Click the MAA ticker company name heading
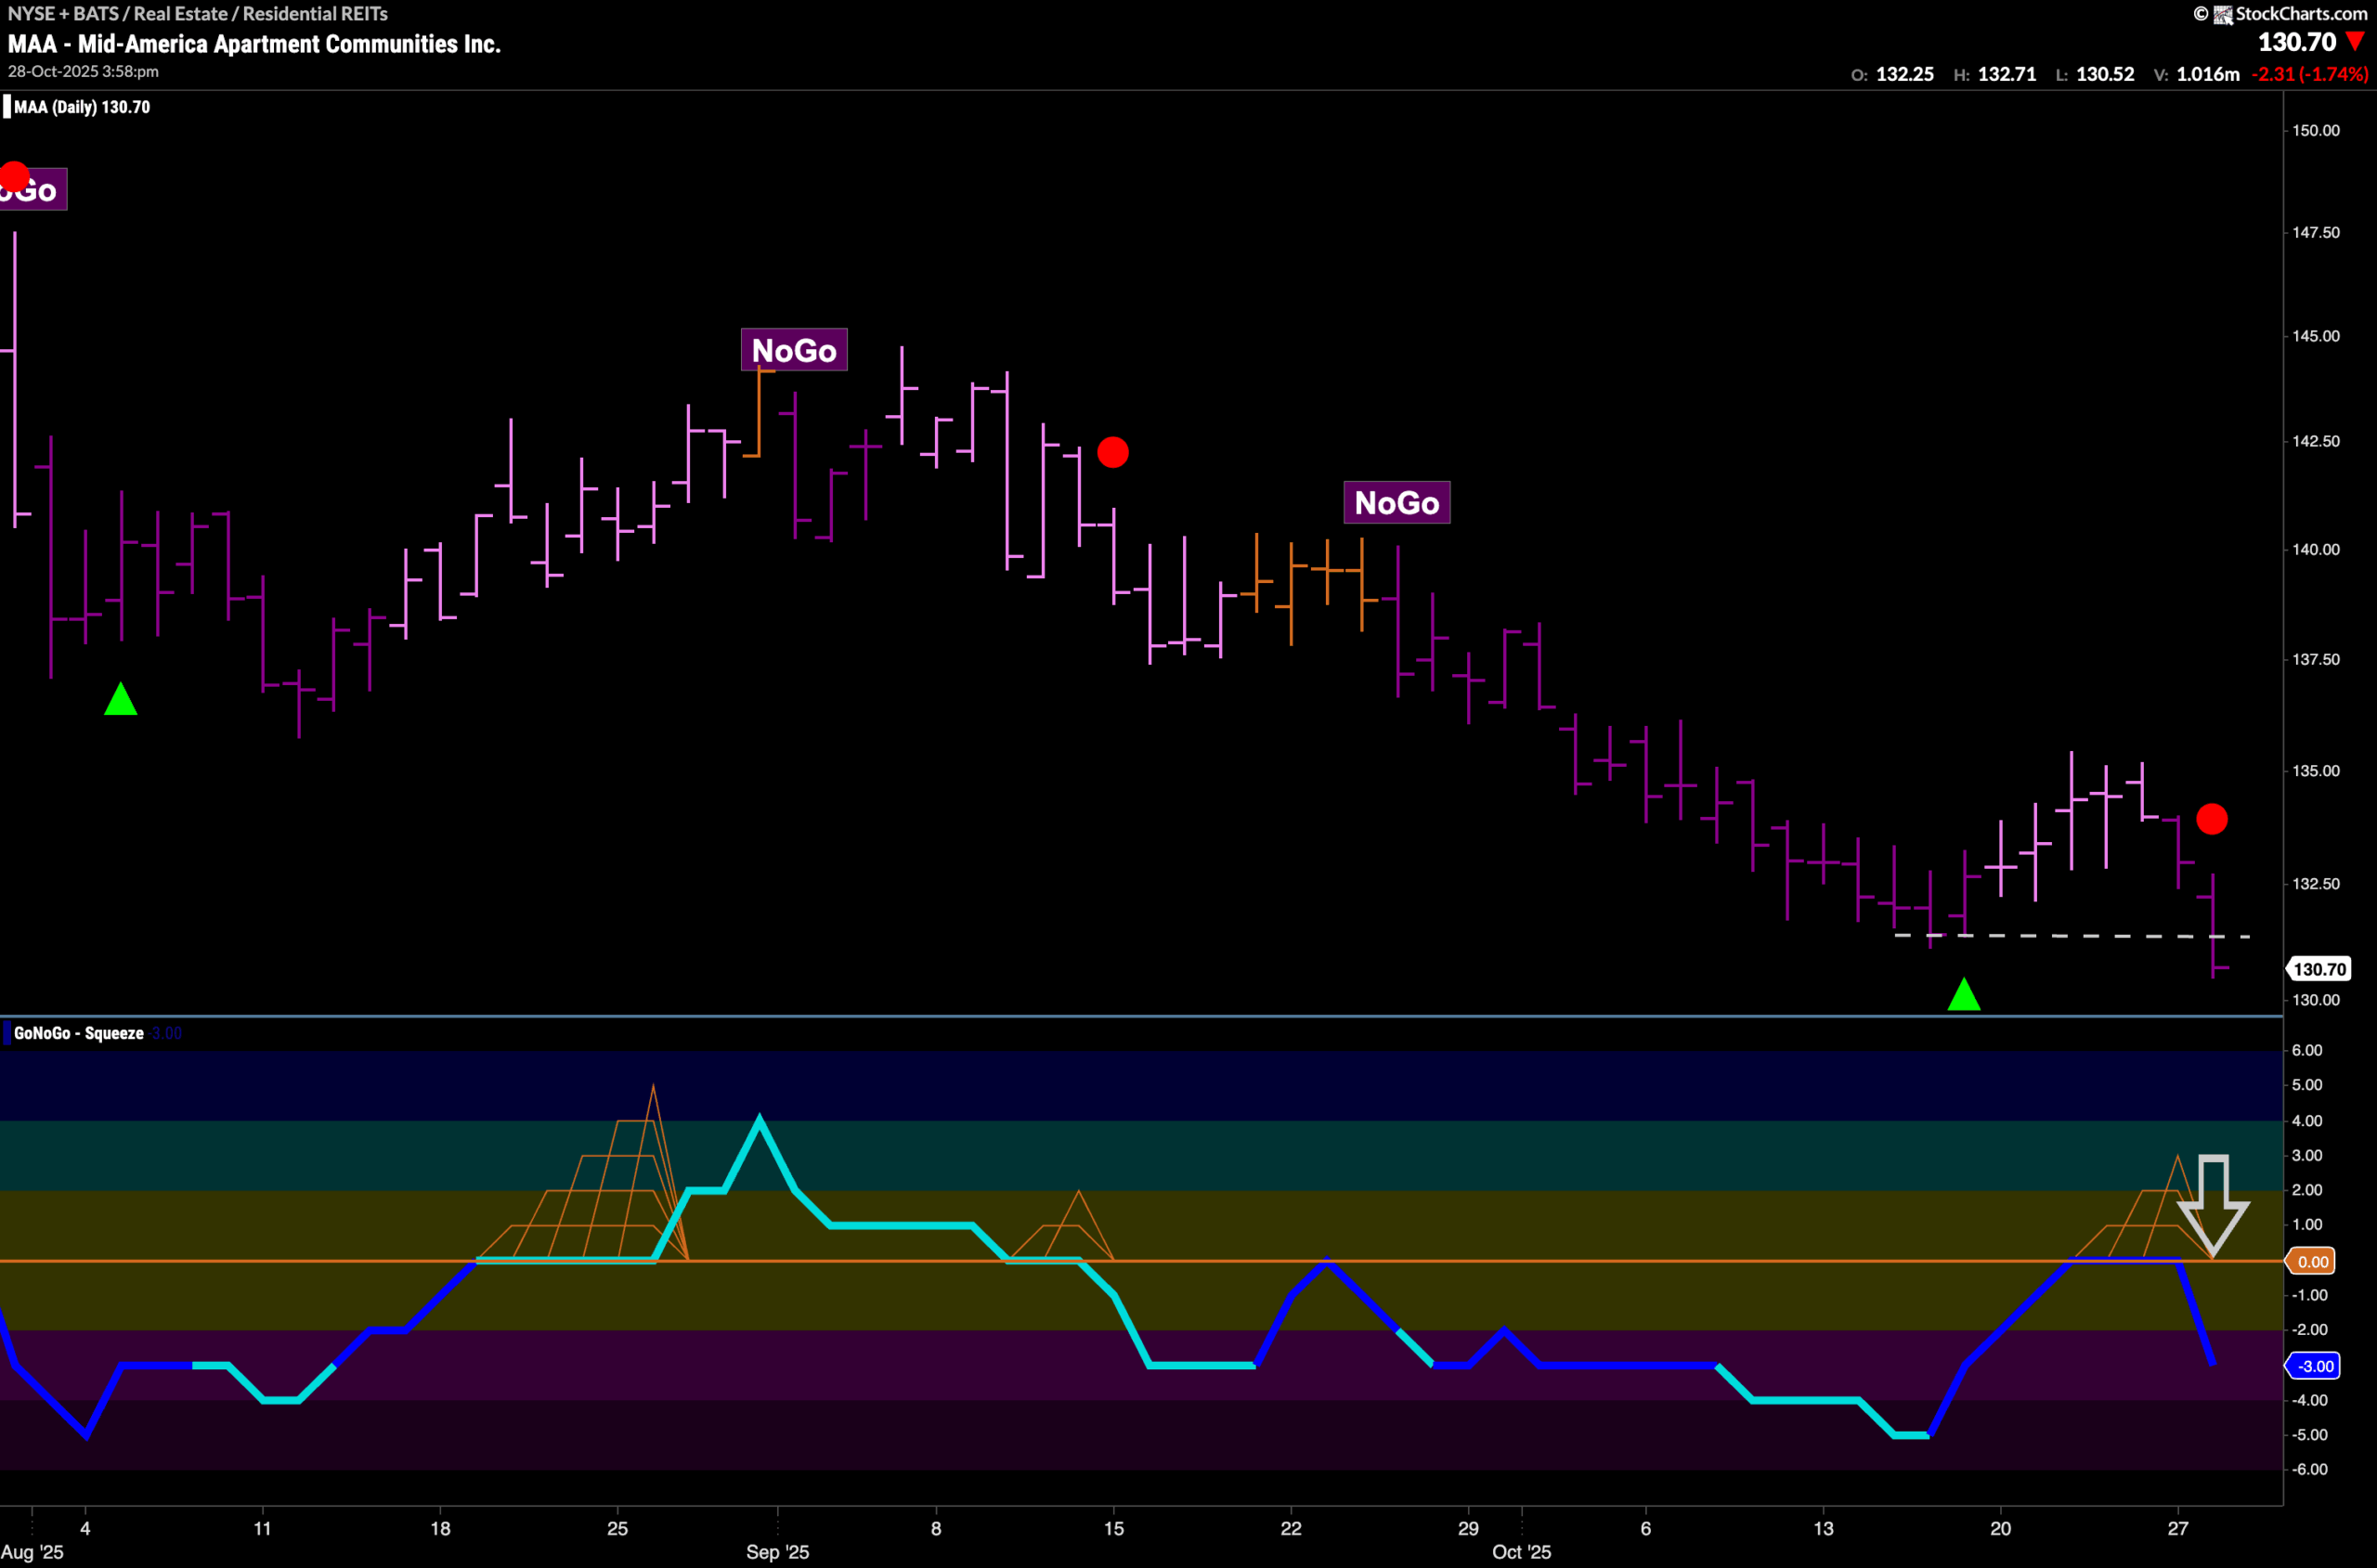 253,43
